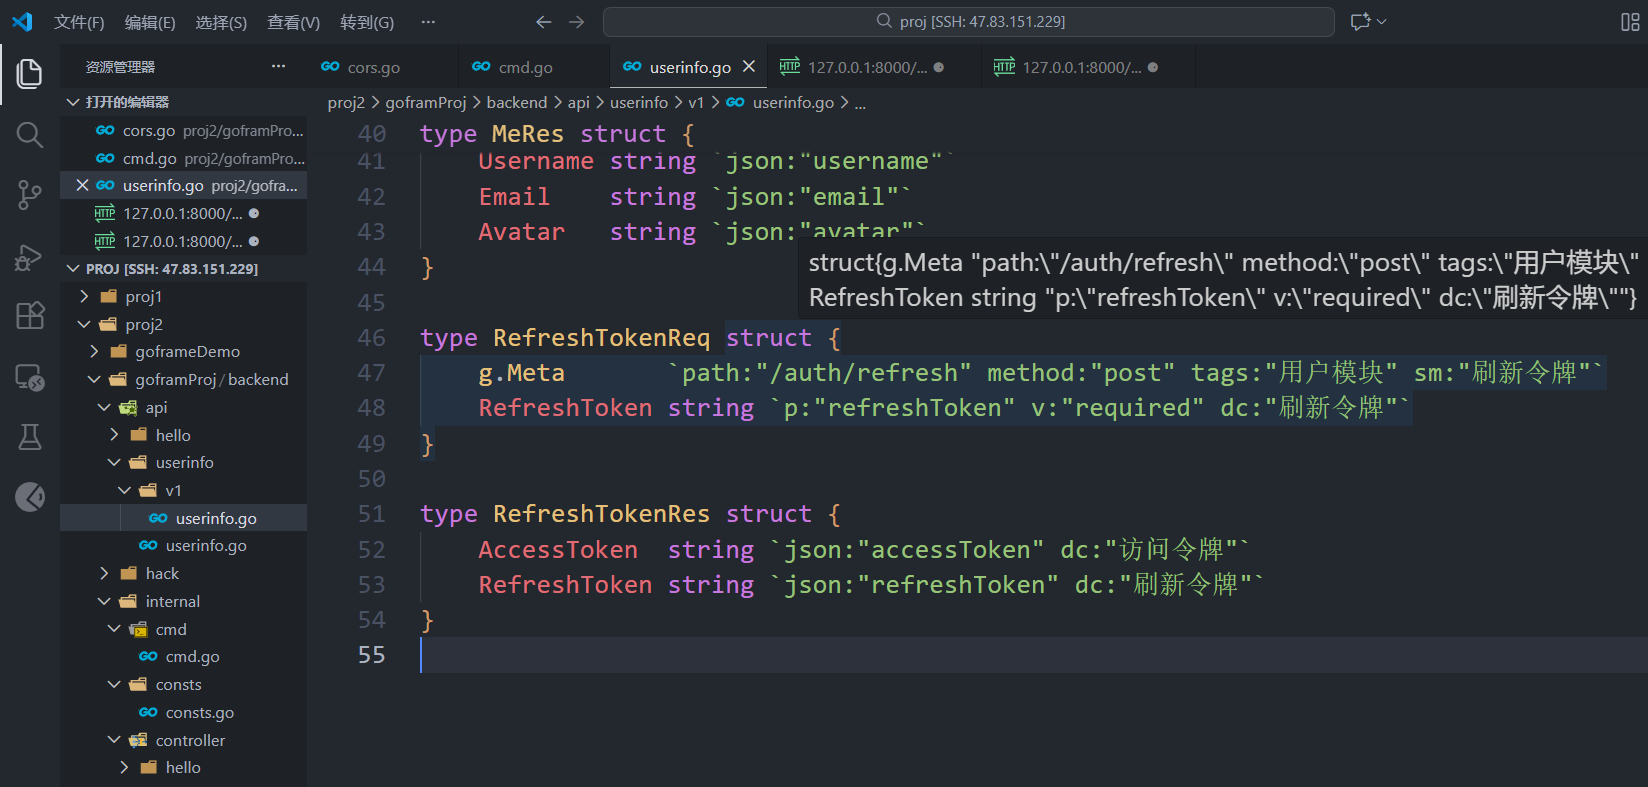Viewport: 1648px width, 787px height.
Task: Open the 转到(G) menu
Action: click(x=367, y=22)
